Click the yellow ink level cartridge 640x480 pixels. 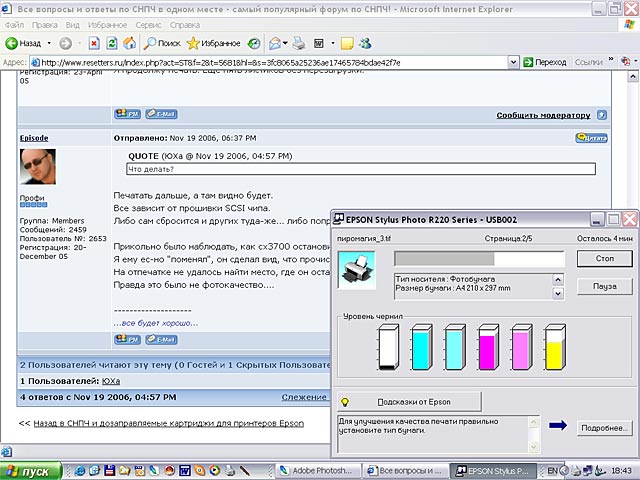555,347
